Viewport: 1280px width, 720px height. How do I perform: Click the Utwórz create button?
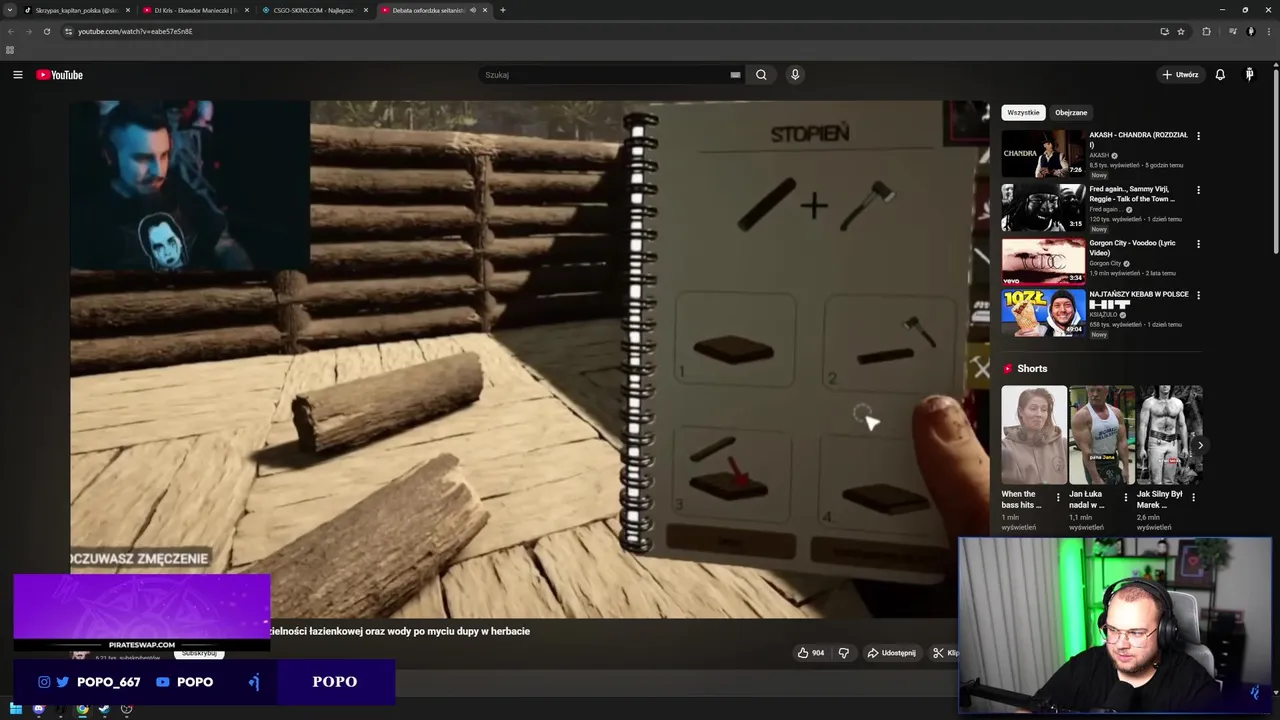1180,75
